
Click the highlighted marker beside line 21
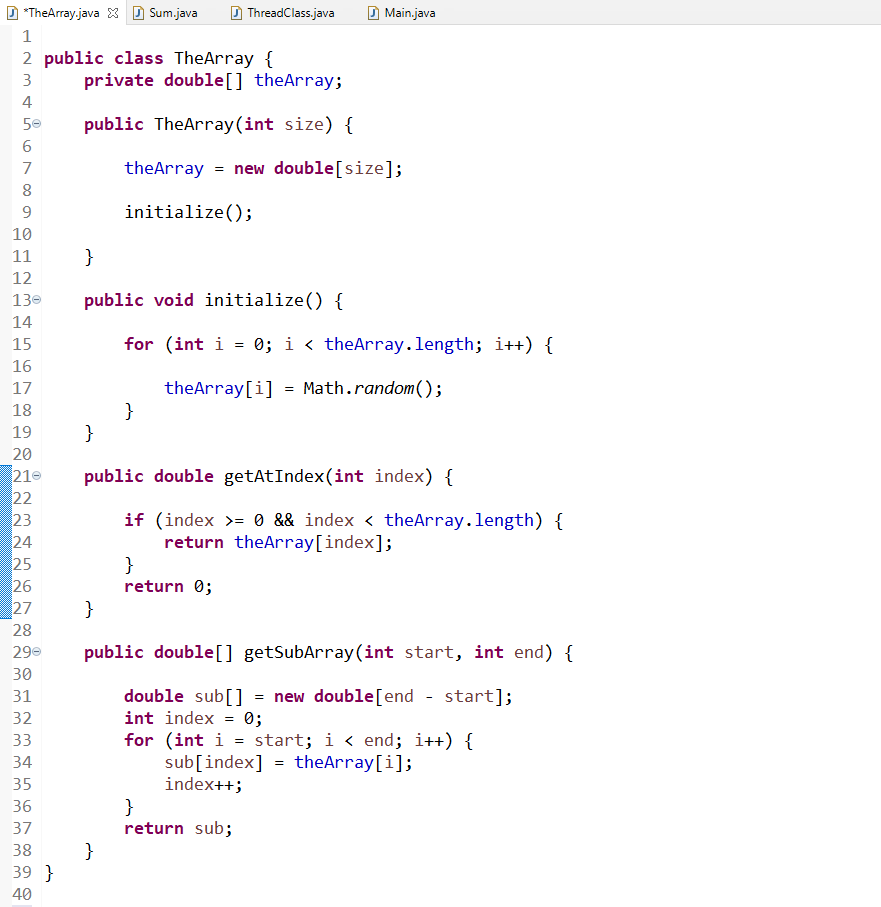click(x=5, y=475)
